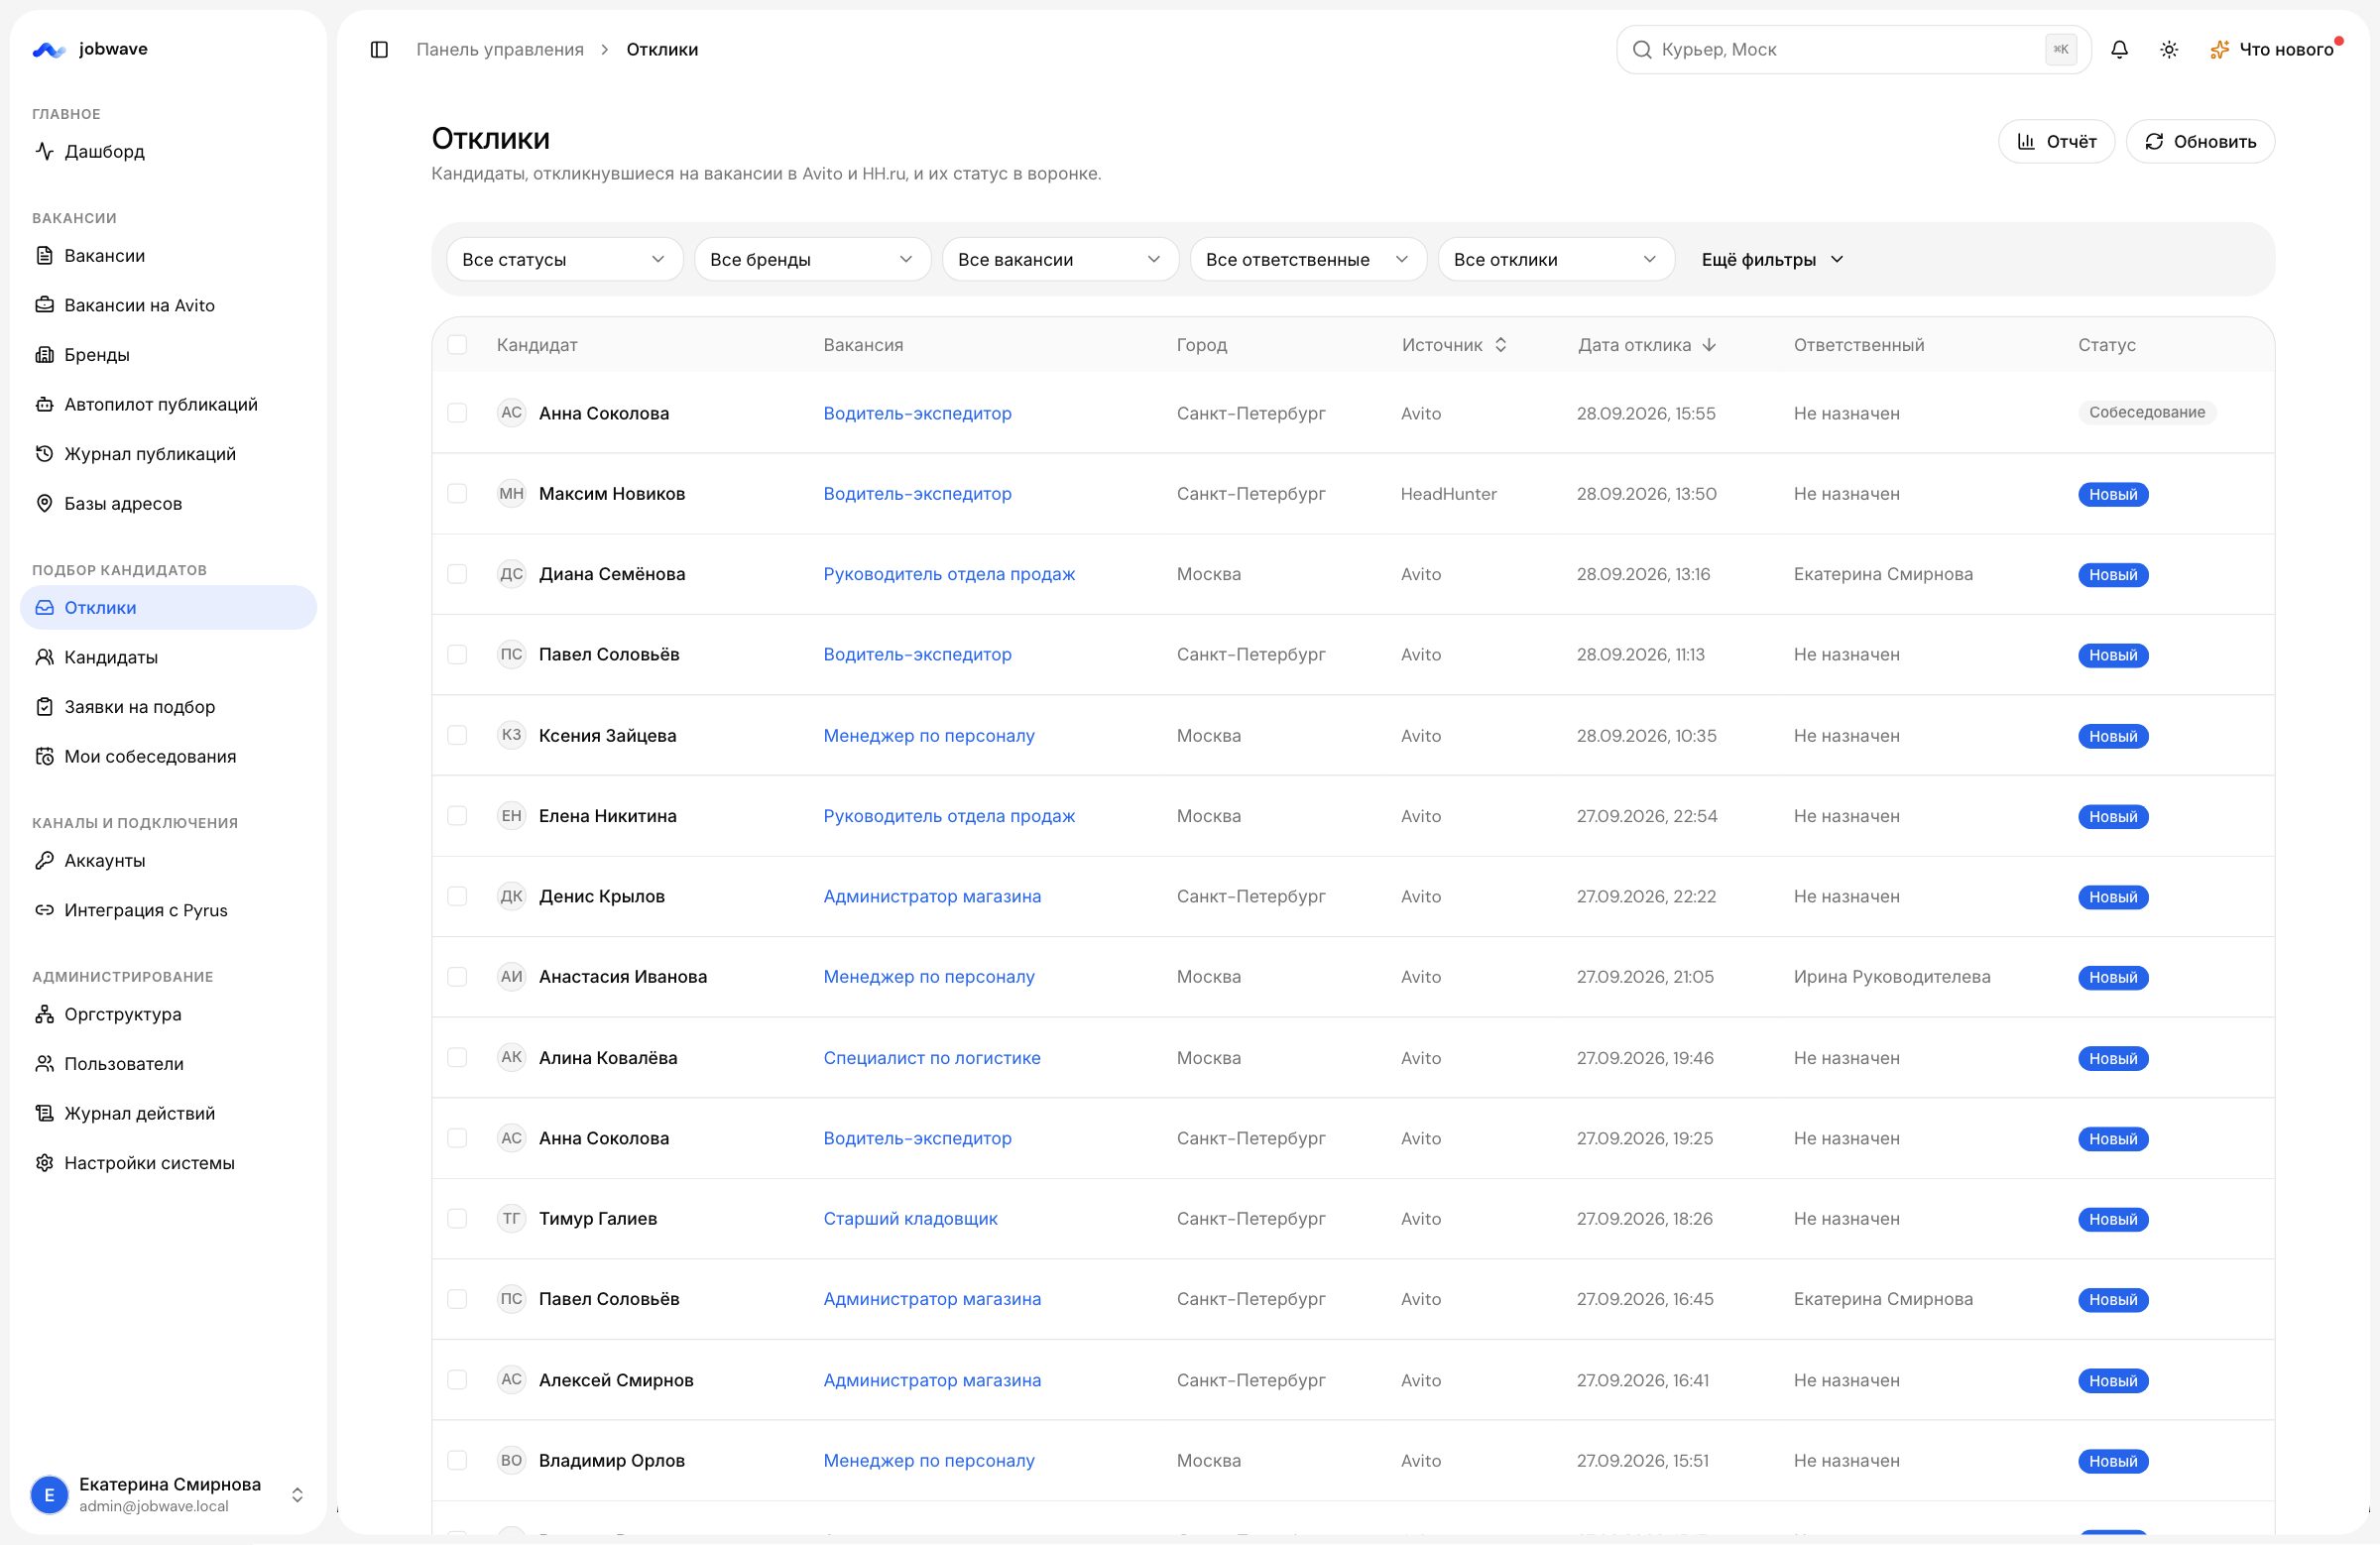Click Собеседование status badge
This screenshot has width=2380, height=1545.
2146,412
